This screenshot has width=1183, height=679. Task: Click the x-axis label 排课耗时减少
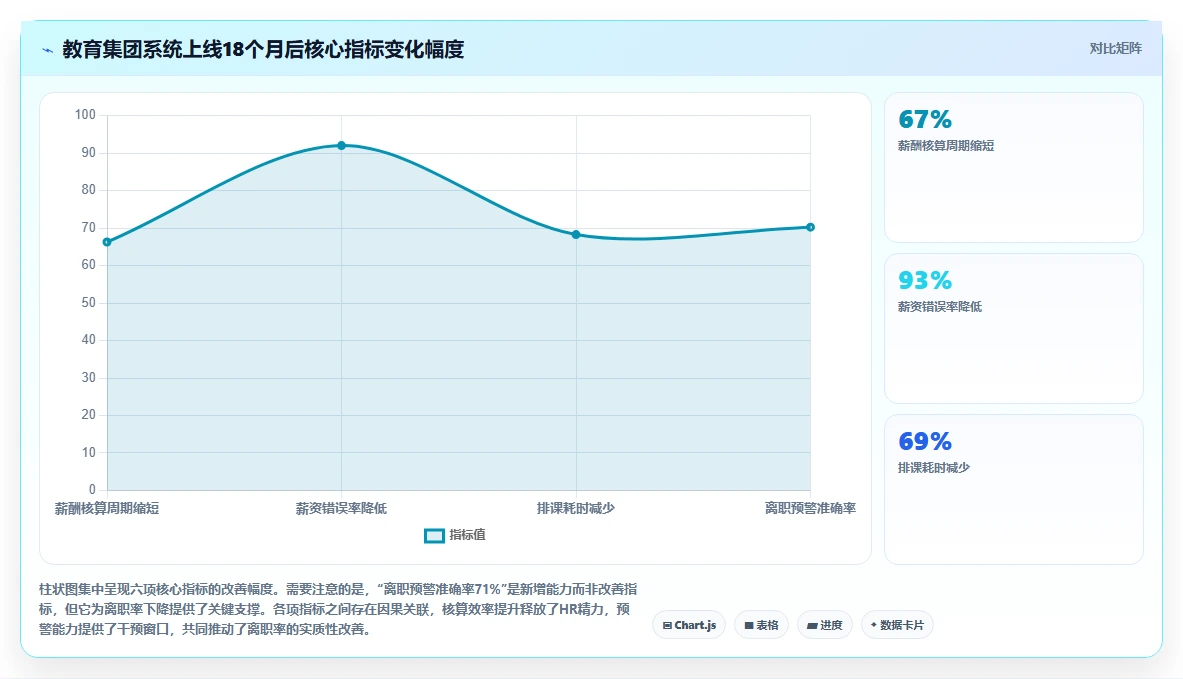[576, 508]
